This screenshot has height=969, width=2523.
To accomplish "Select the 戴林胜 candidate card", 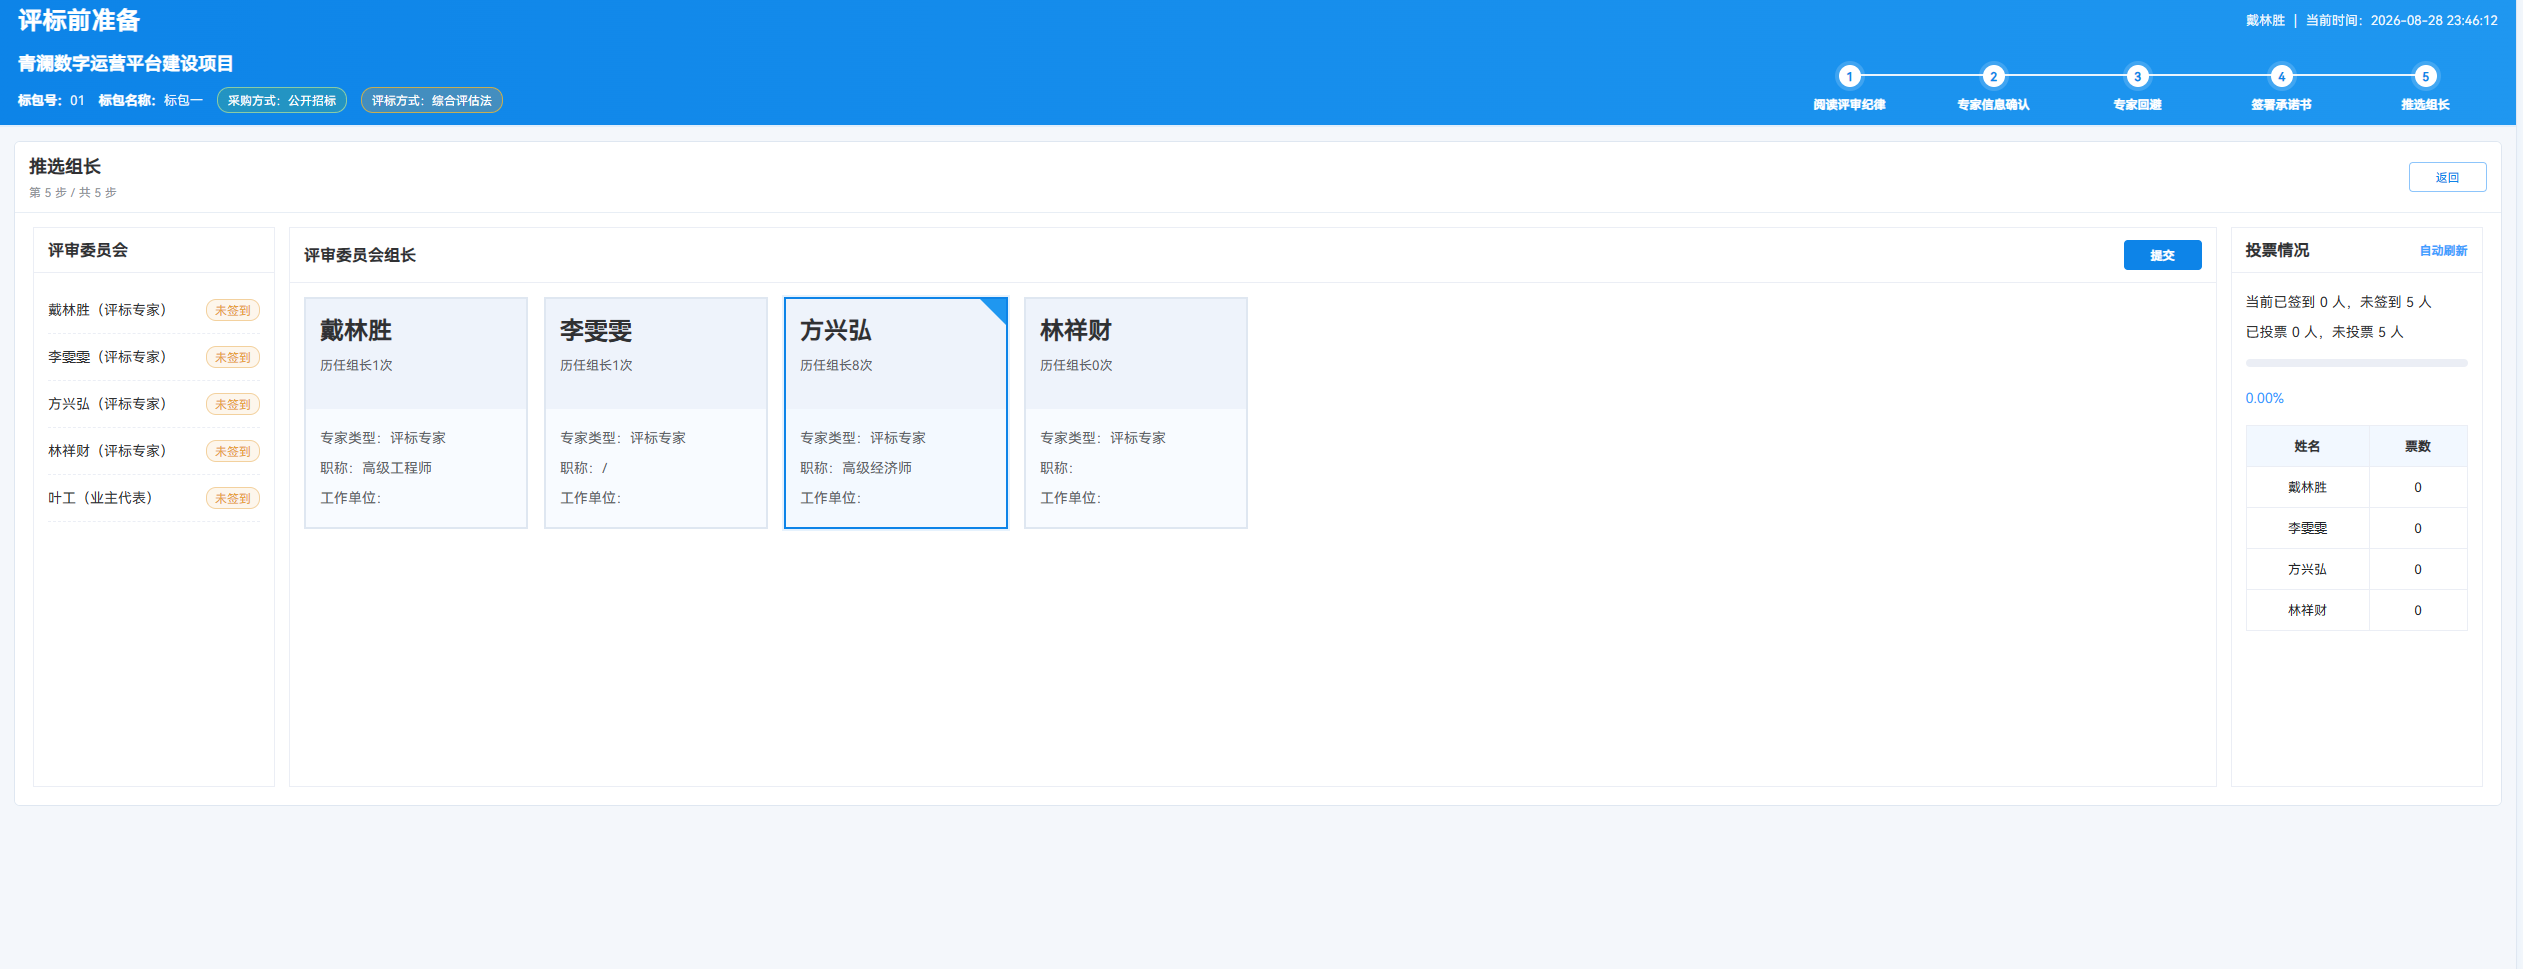I will coord(416,413).
